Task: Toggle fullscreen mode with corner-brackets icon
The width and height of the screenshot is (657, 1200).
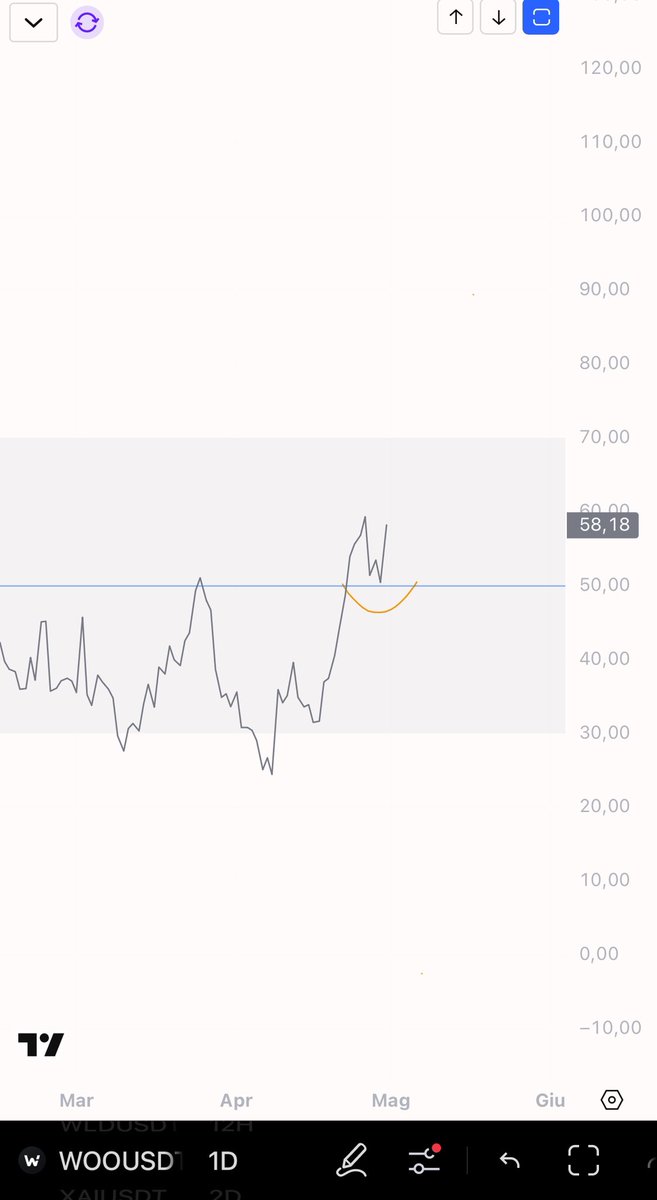Action: pyautogui.click(x=583, y=1161)
